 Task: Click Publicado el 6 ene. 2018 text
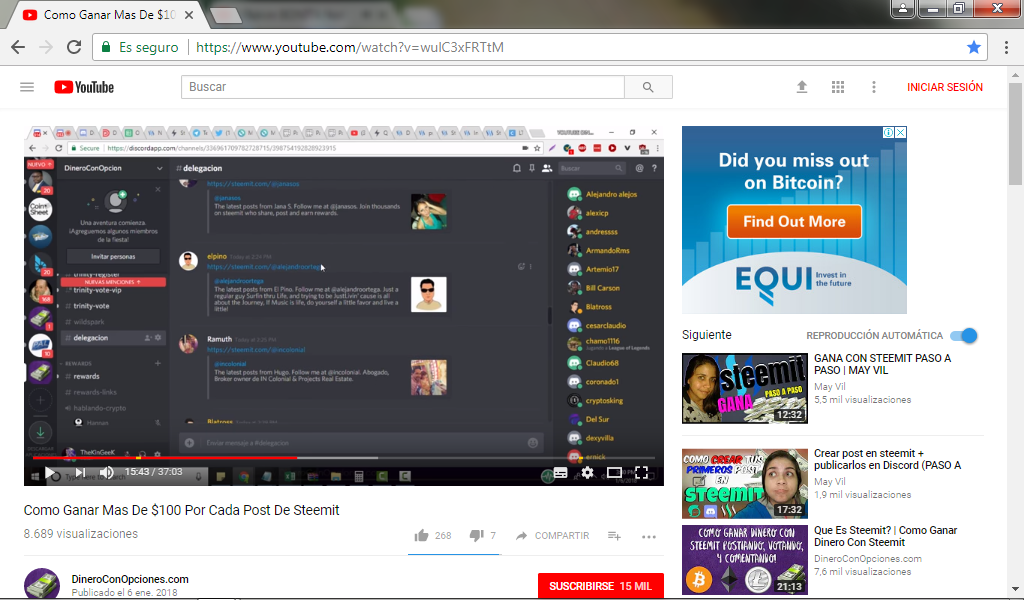click(124, 593)
